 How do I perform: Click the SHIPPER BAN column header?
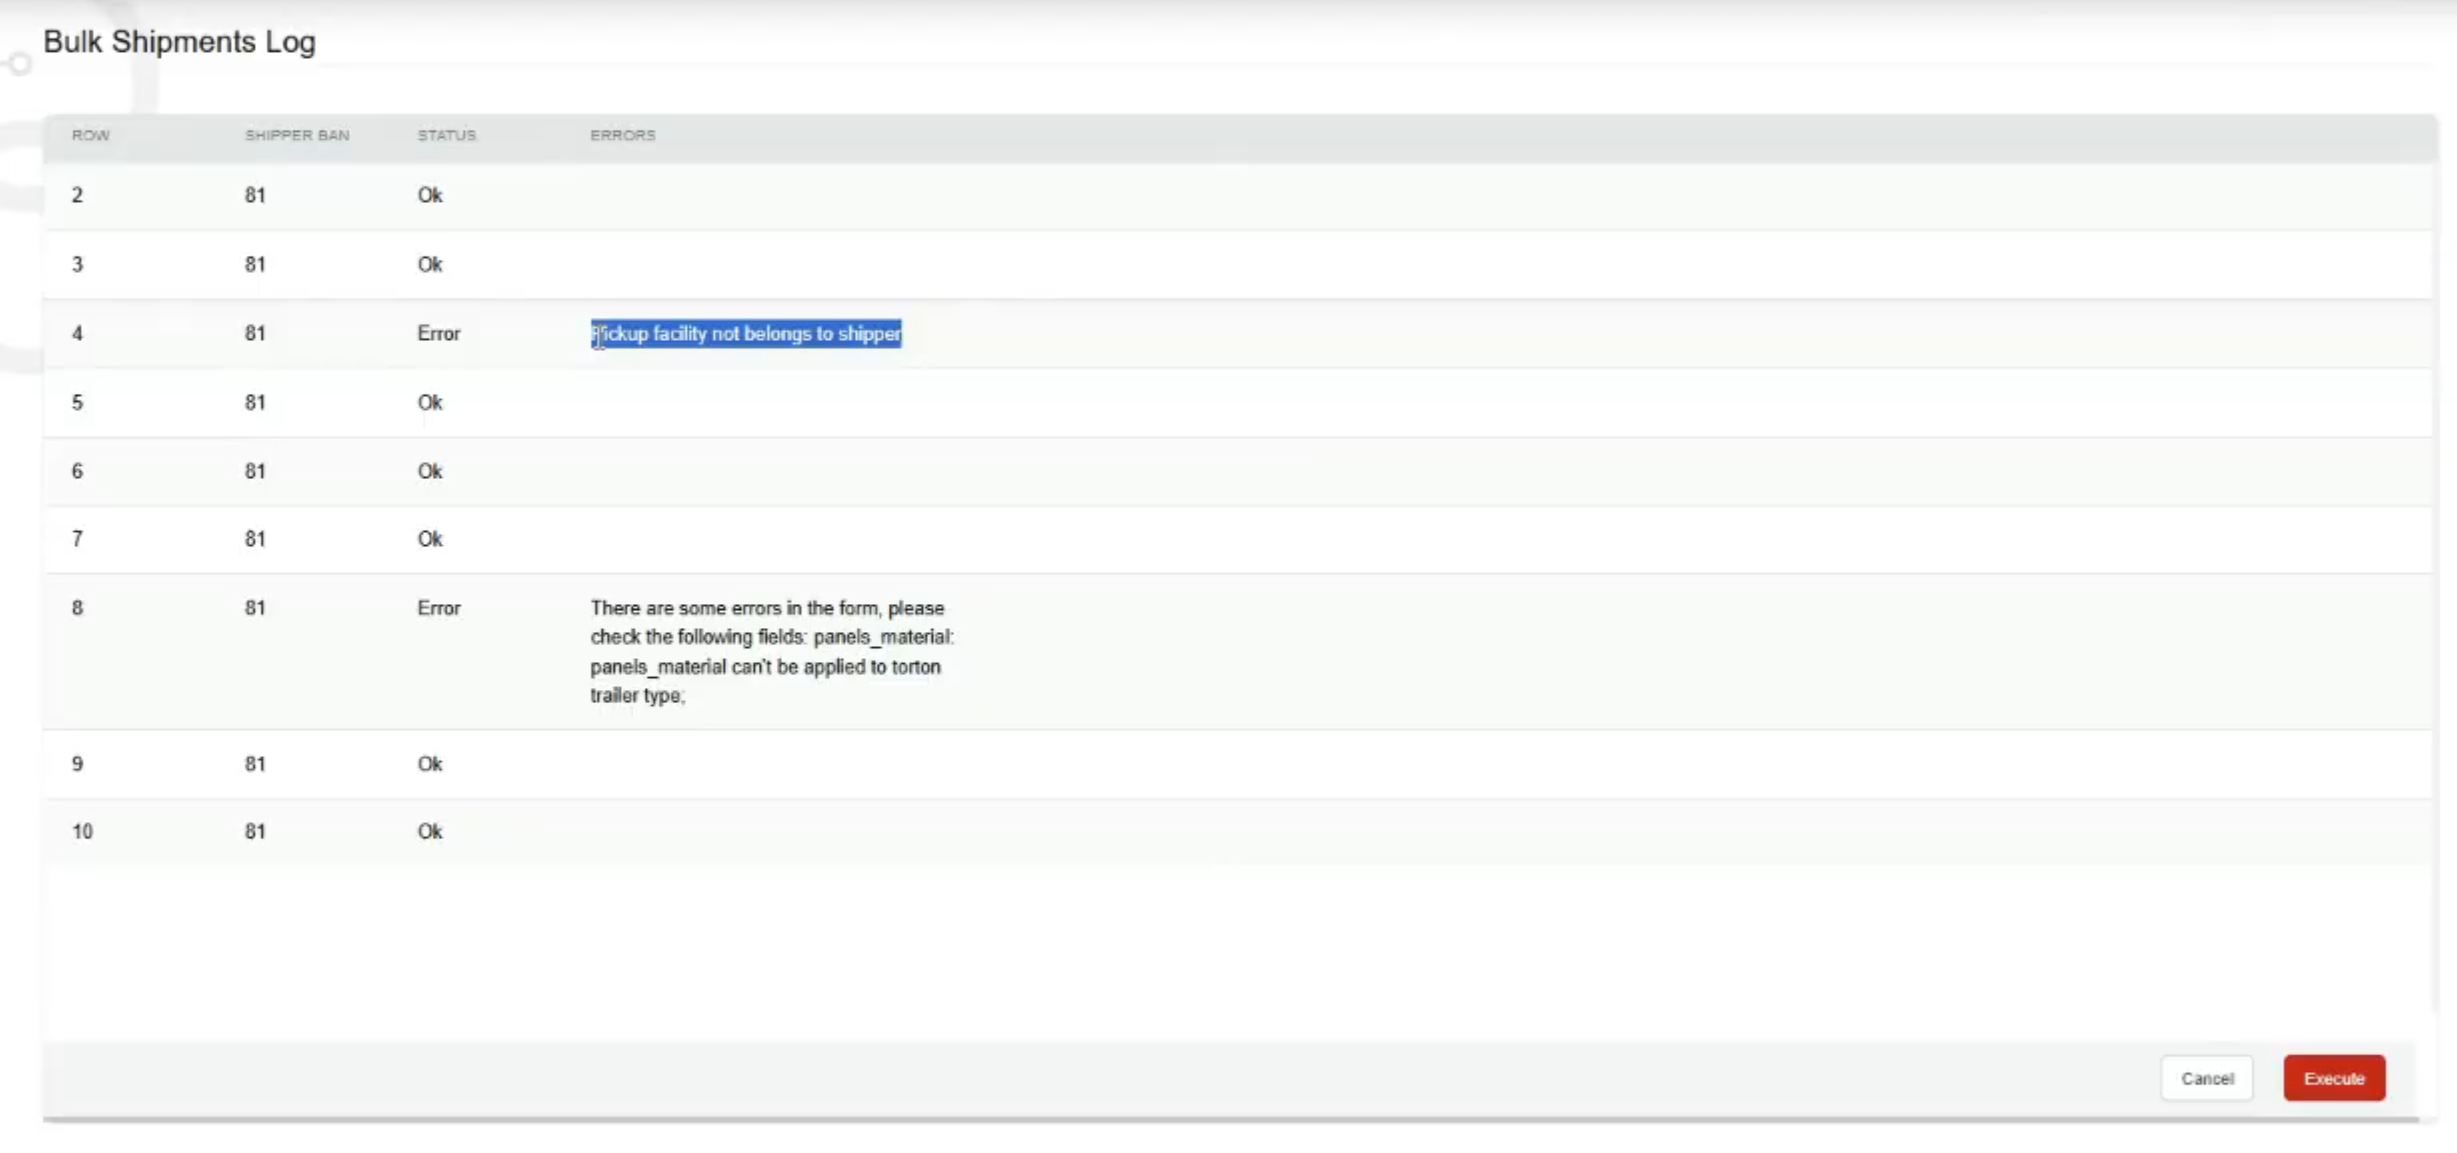coord(297,135)
